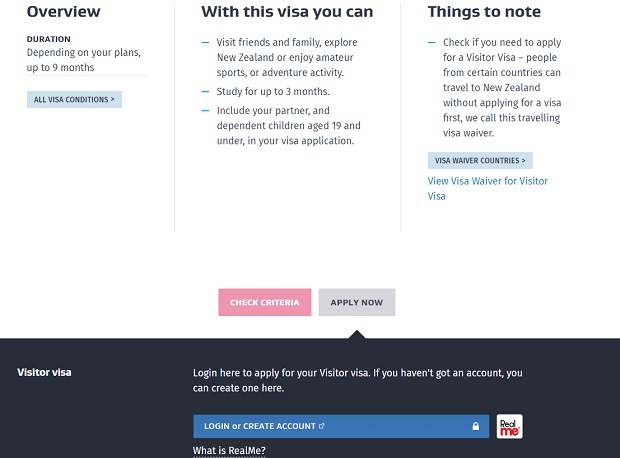Click the Visitor visa heading in dark panel

coord(44,372)
